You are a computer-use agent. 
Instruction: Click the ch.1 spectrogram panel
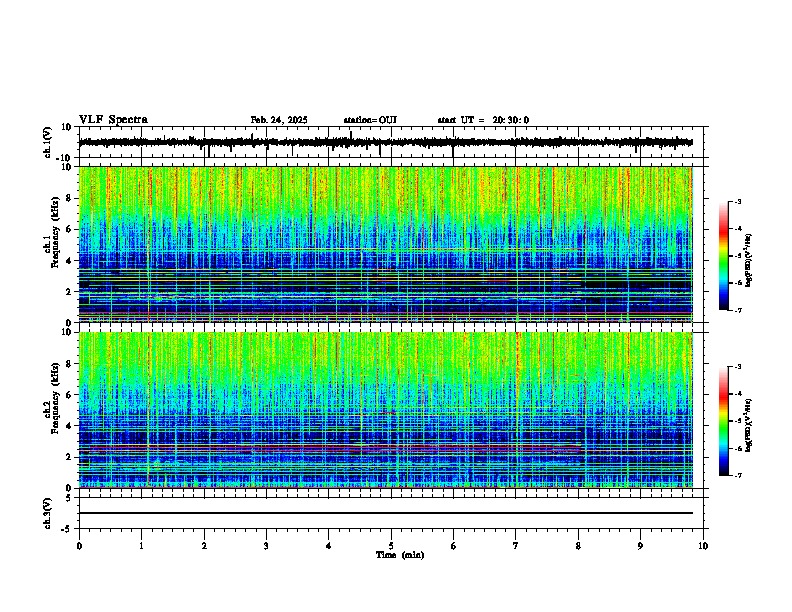[x=386, y=244]
